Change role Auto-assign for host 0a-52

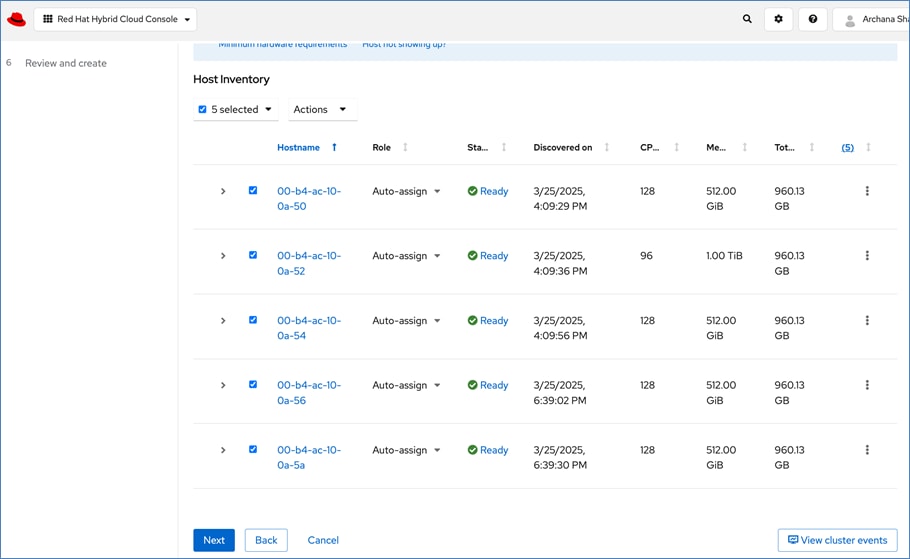406,255
